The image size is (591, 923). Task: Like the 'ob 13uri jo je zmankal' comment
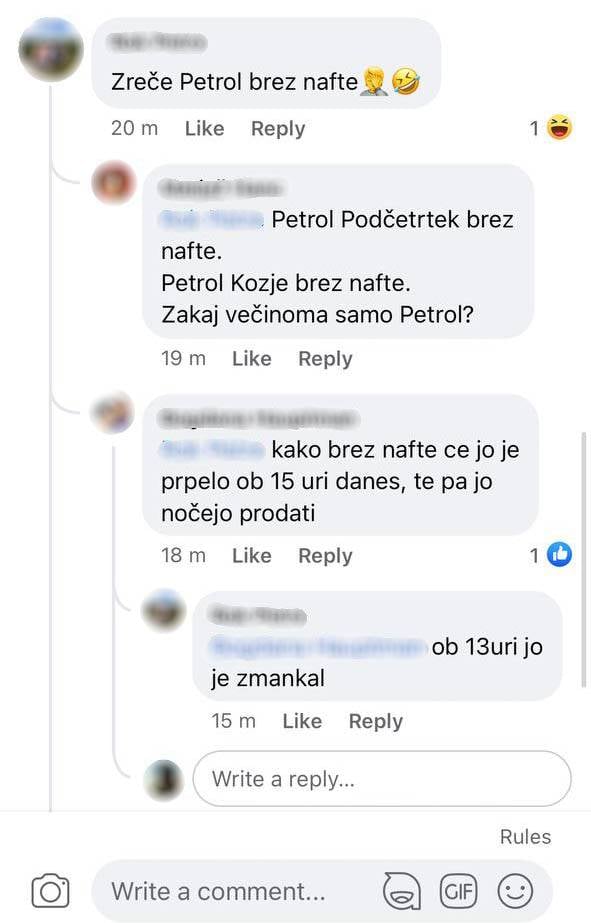click(302, 721)
